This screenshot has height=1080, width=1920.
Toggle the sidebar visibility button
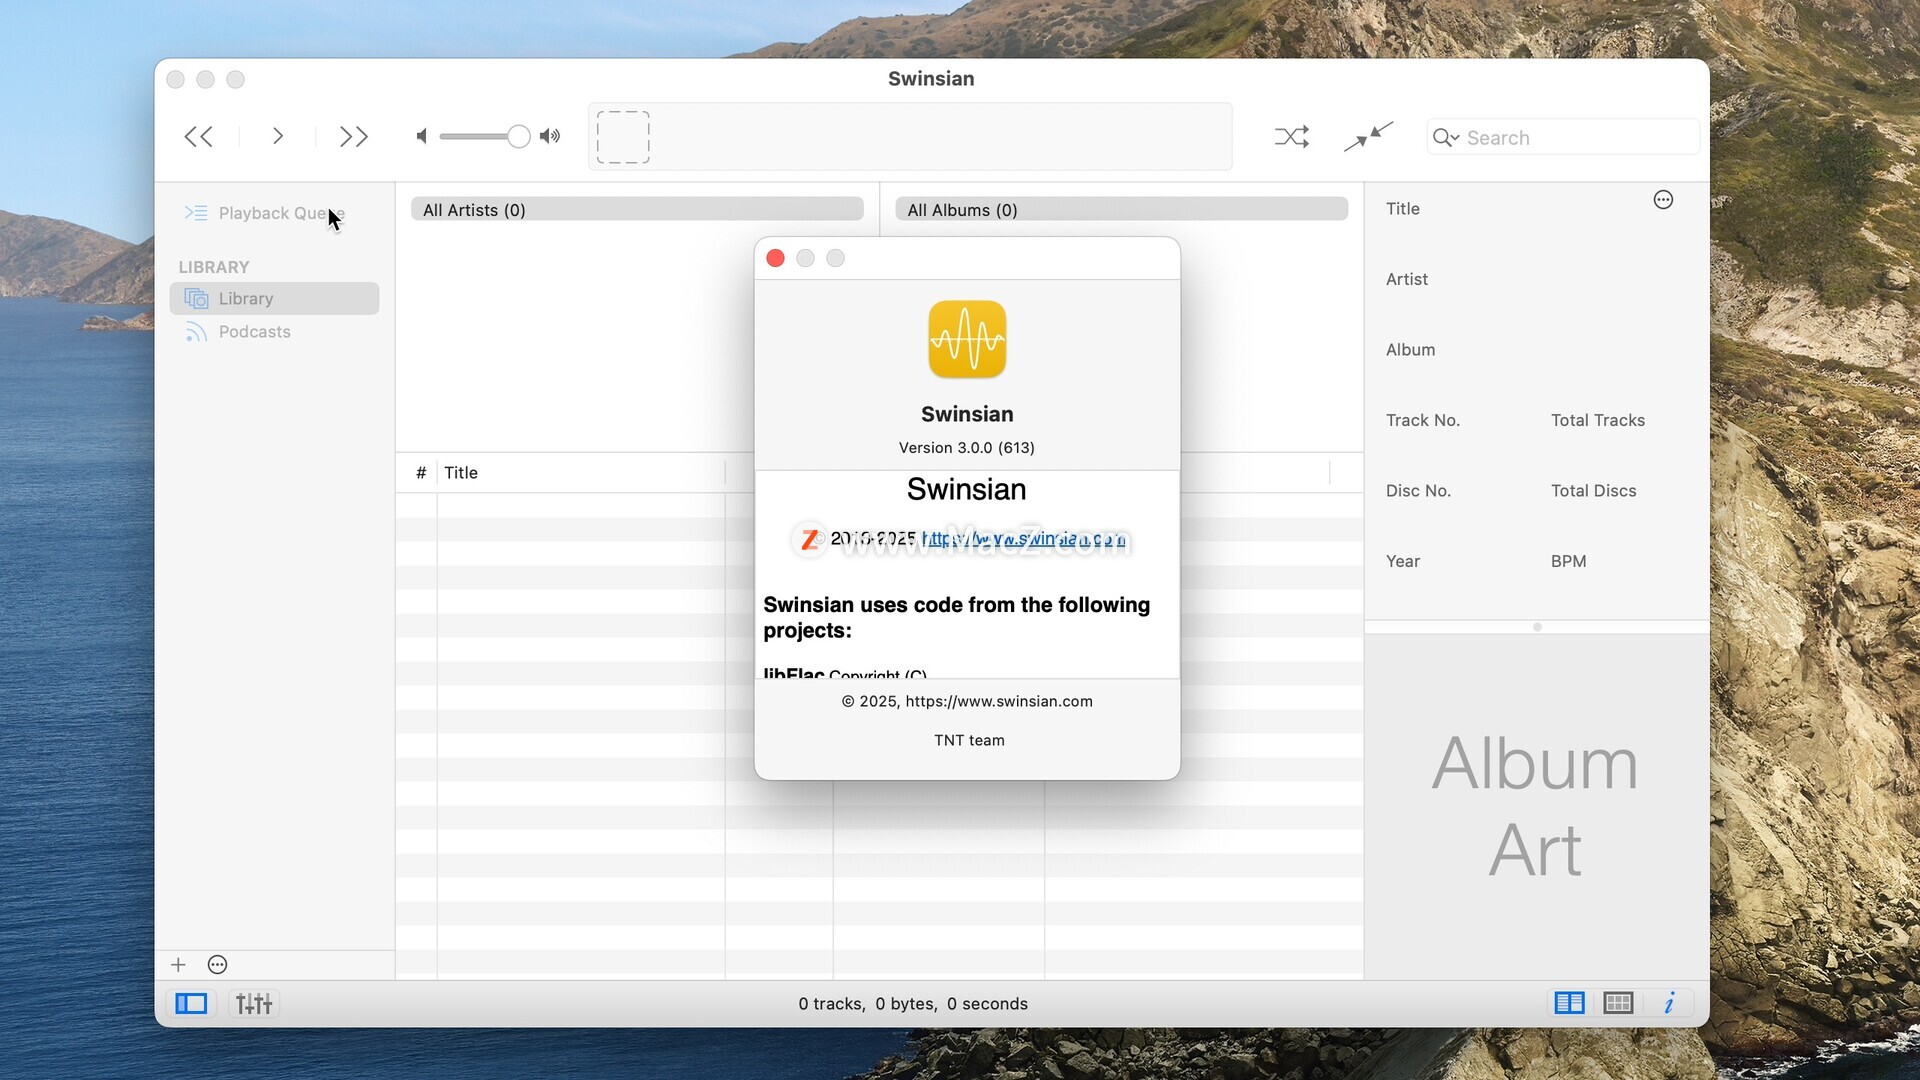coord(191,1004)
